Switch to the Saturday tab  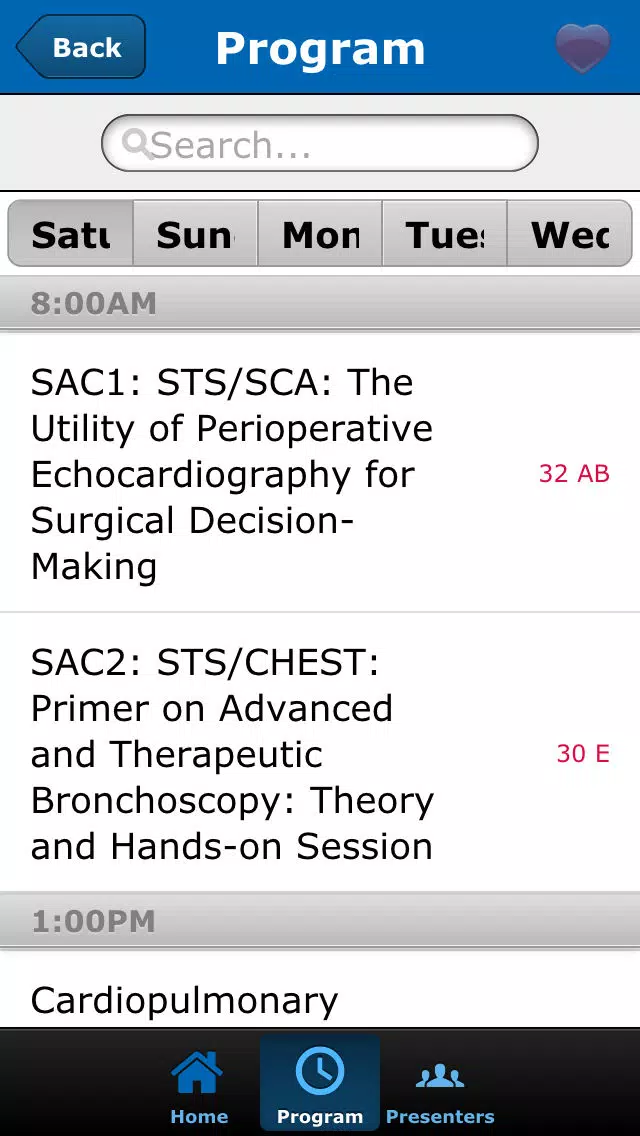[x=70, y=234]
